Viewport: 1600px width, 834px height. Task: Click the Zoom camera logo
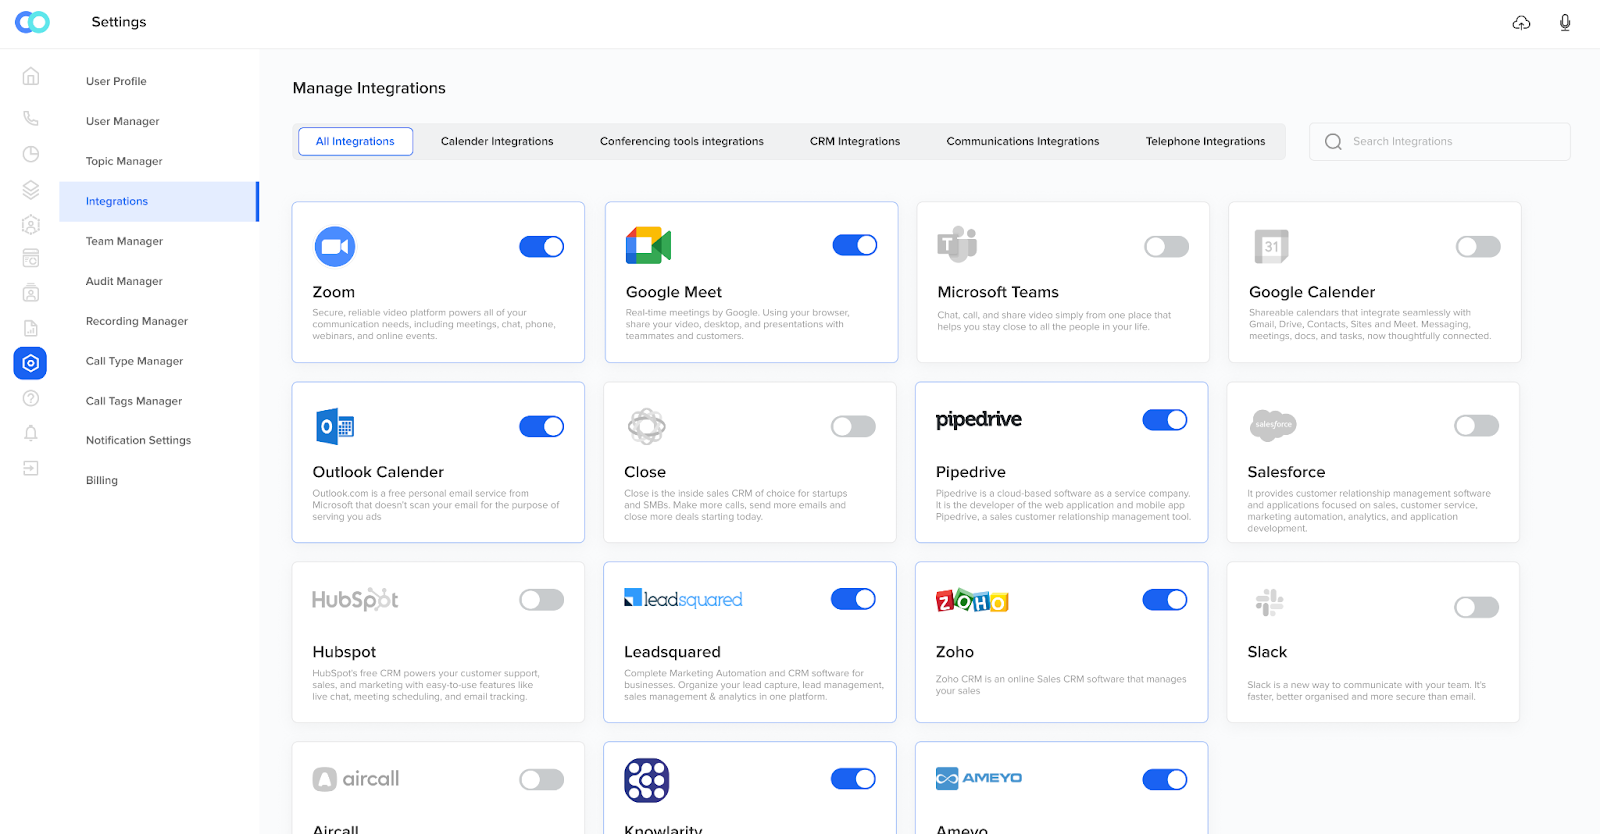point(335,246)
